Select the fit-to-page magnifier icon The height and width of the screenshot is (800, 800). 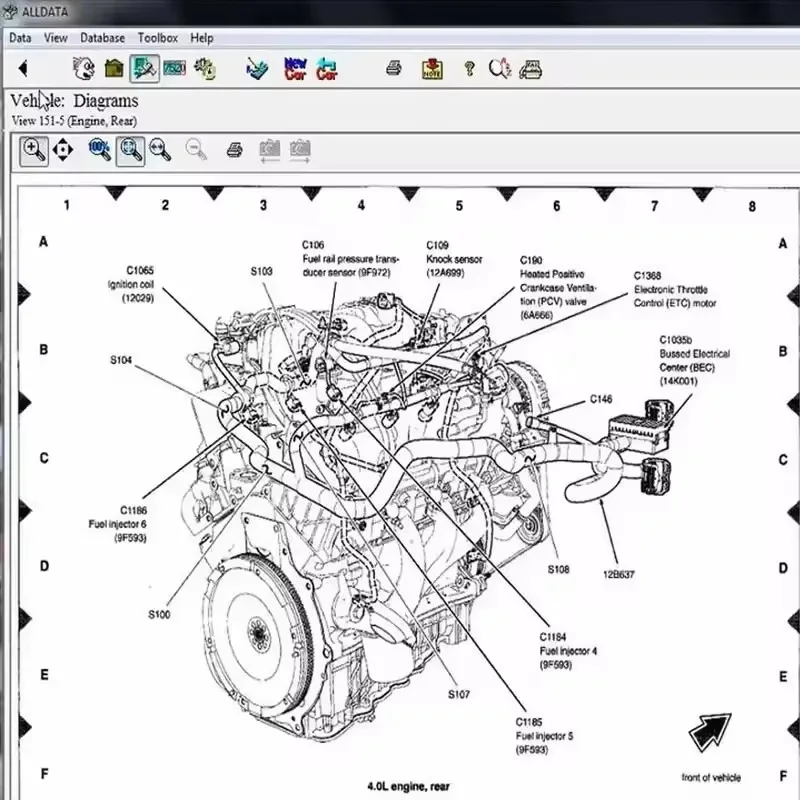(x=130, y=149)
